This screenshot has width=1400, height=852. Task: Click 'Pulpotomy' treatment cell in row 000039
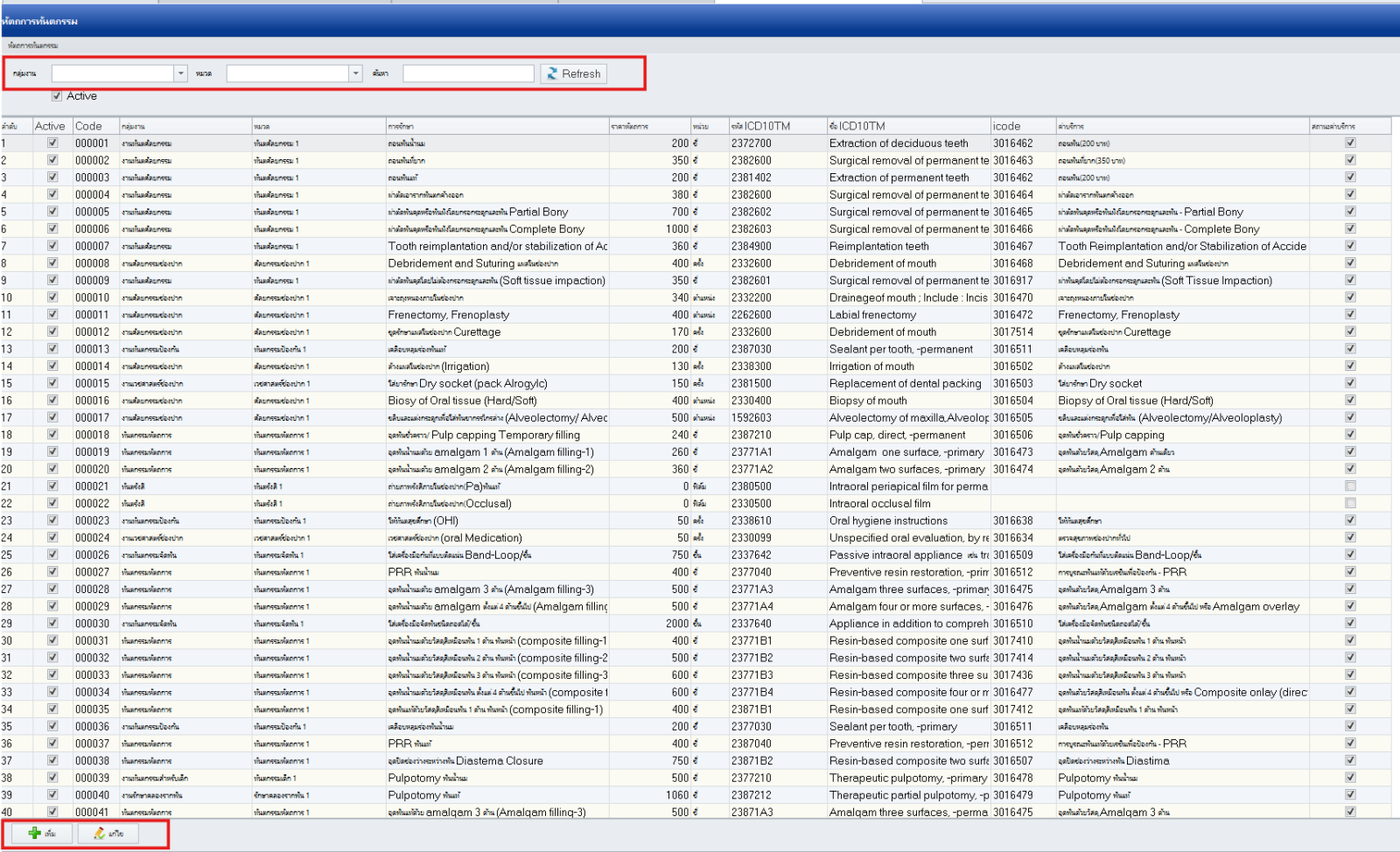[x=498, y=777]
